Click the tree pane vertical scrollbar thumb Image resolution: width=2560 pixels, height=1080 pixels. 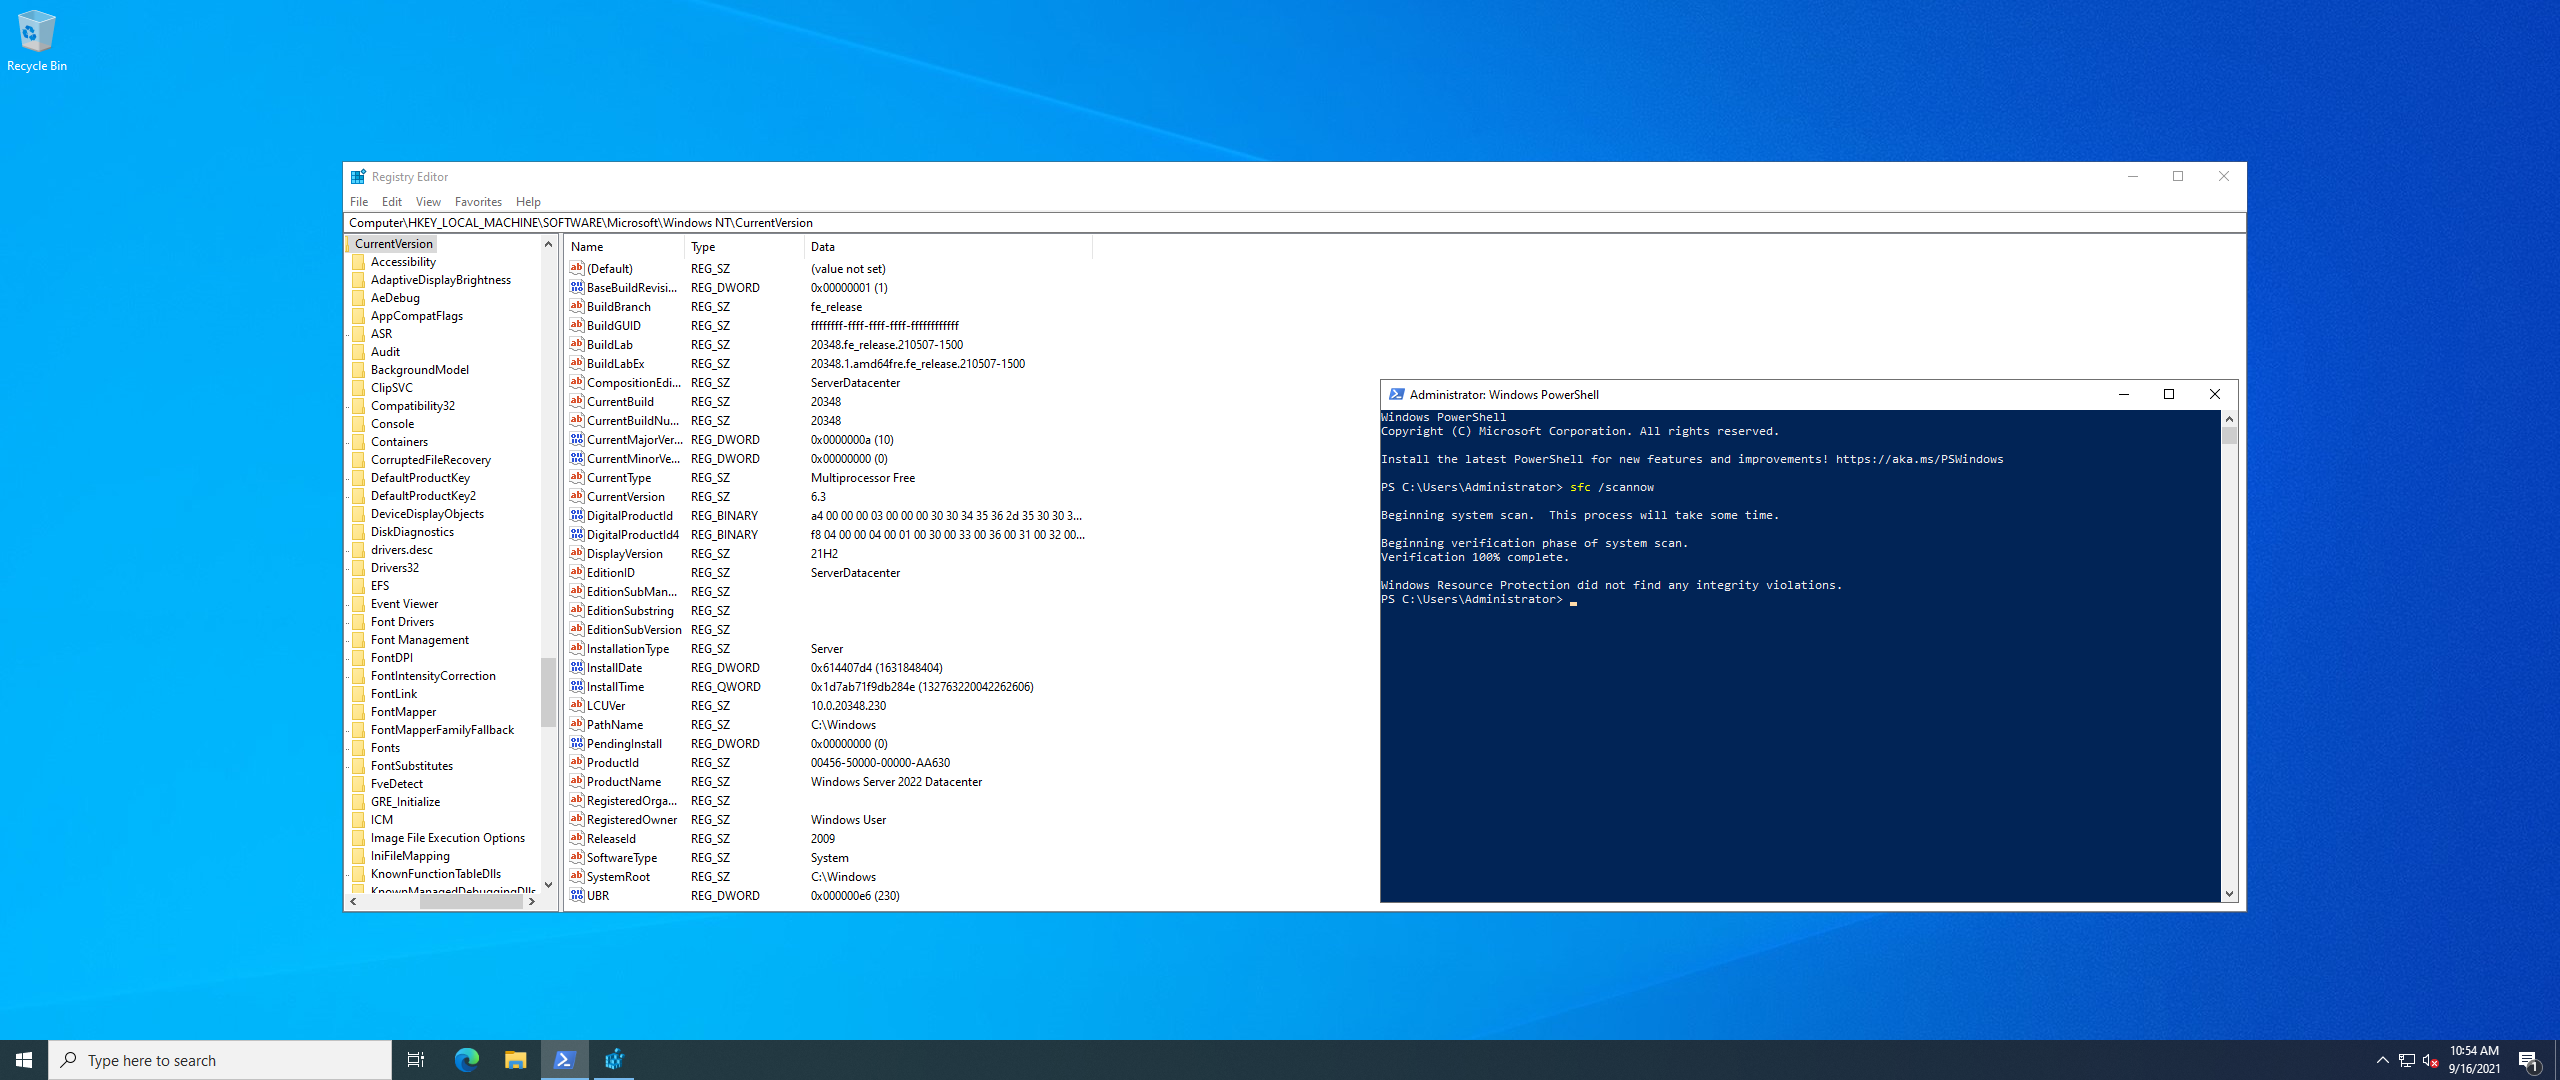pyautogui.click(x=548, y=691)
